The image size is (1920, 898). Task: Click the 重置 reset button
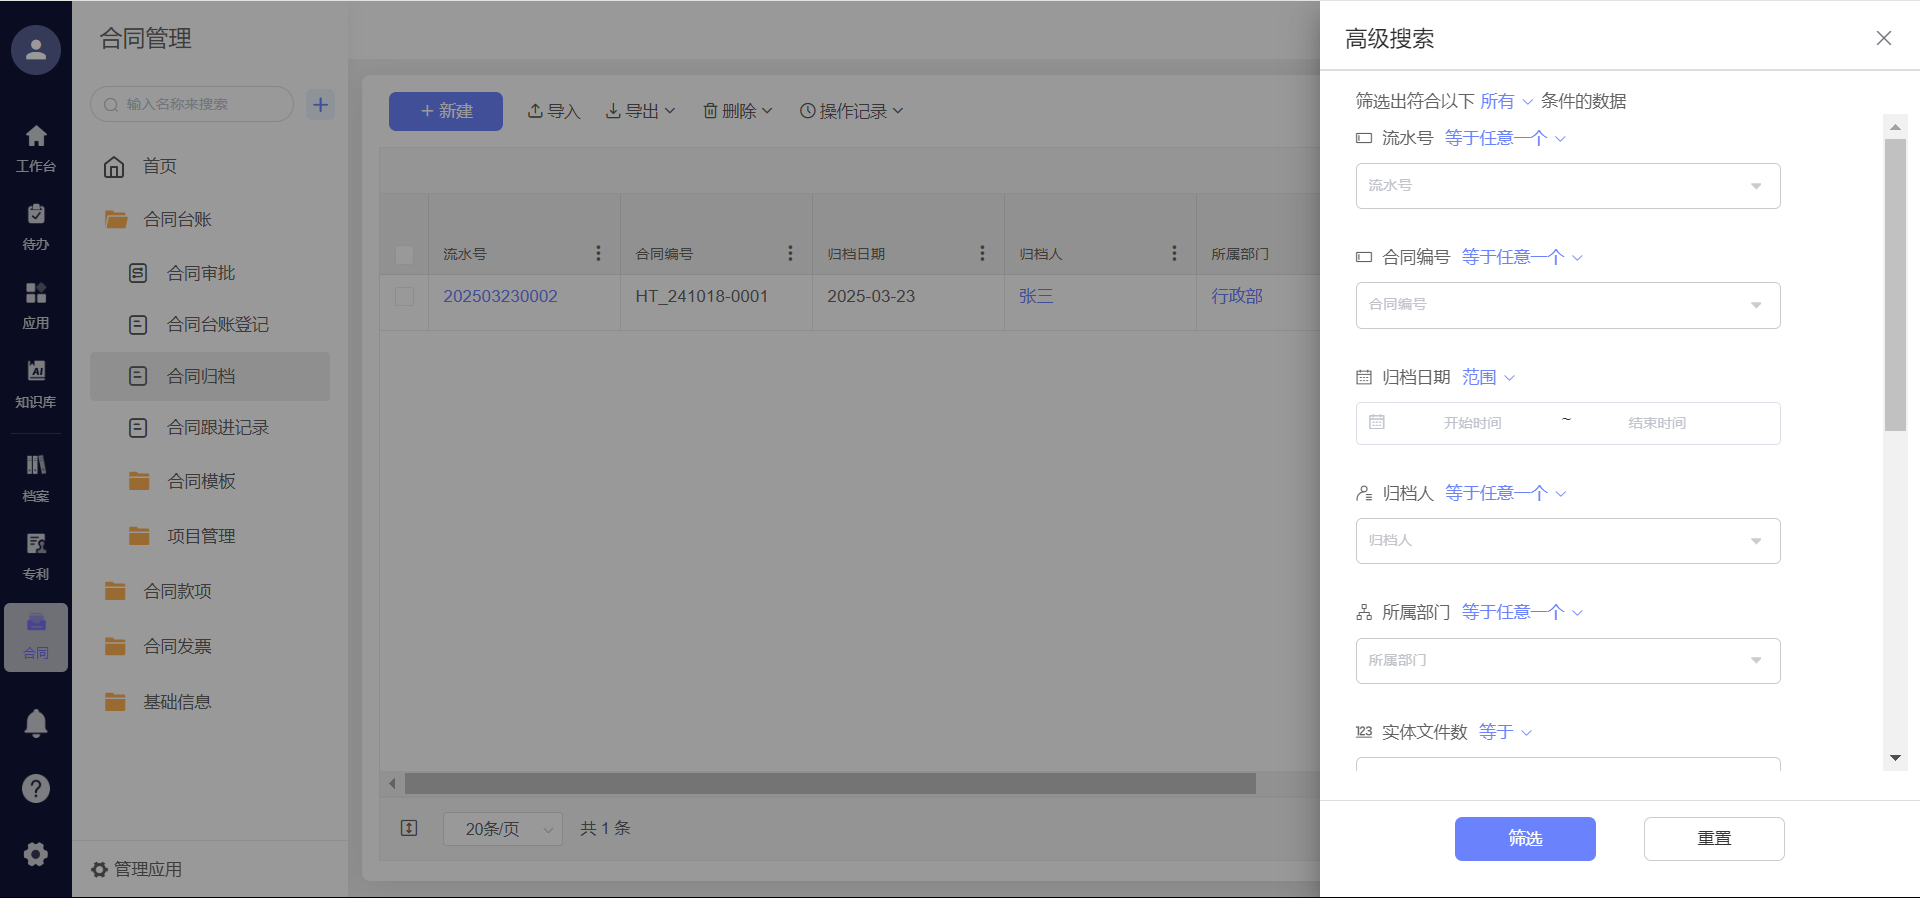click(1713, 839)
